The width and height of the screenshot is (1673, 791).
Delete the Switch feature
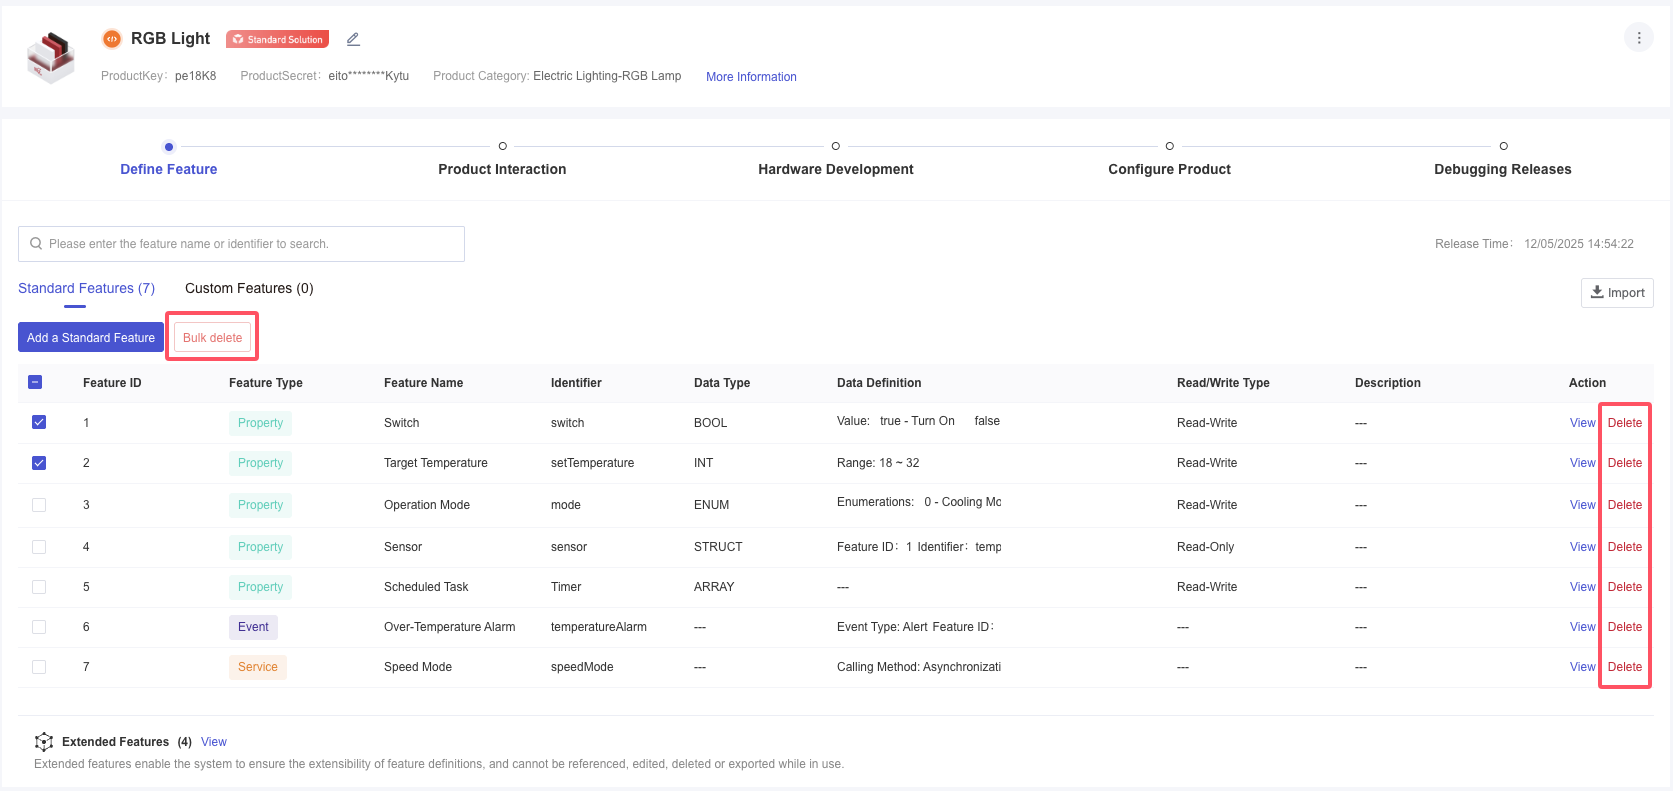coord(1625,423)
